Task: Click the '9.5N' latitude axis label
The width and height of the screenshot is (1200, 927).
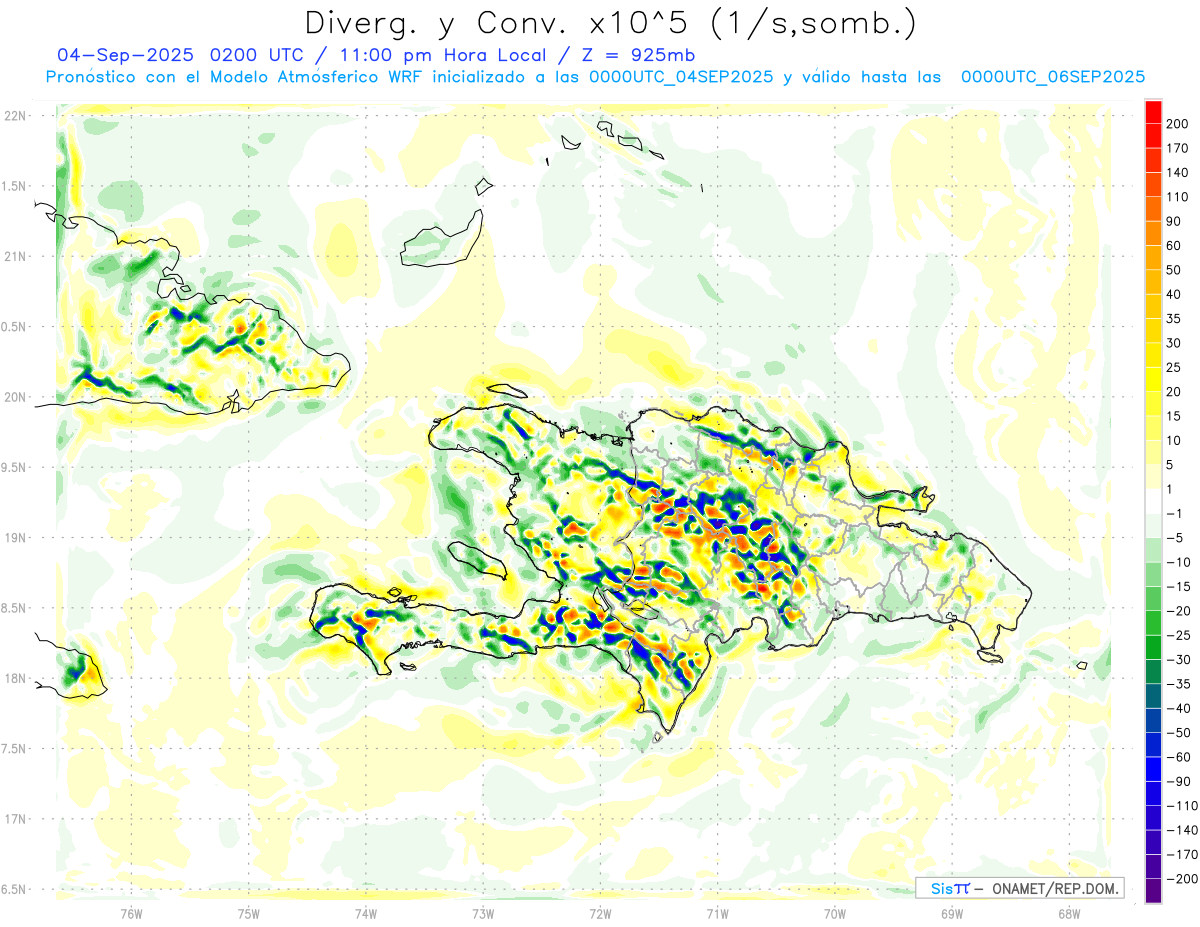Action: [x=14, y=467]
